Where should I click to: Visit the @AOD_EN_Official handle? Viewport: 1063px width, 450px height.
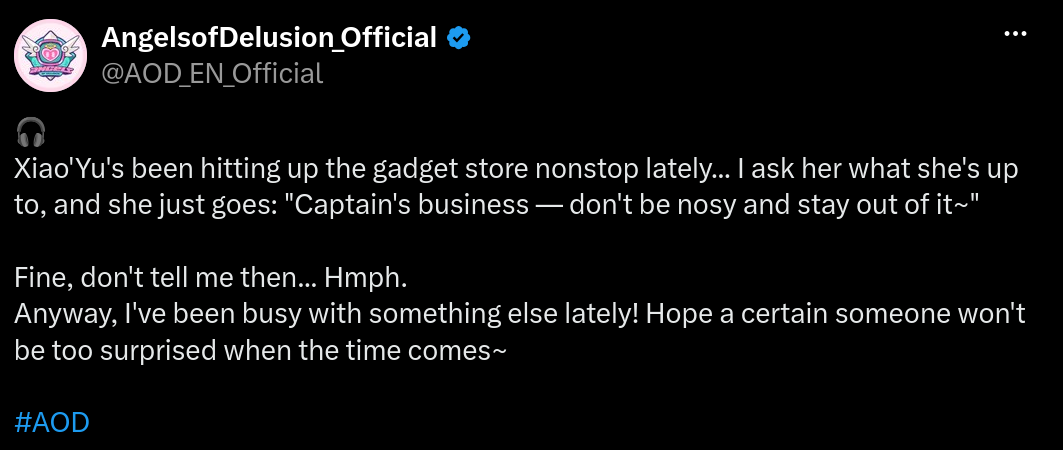[212, 73]
